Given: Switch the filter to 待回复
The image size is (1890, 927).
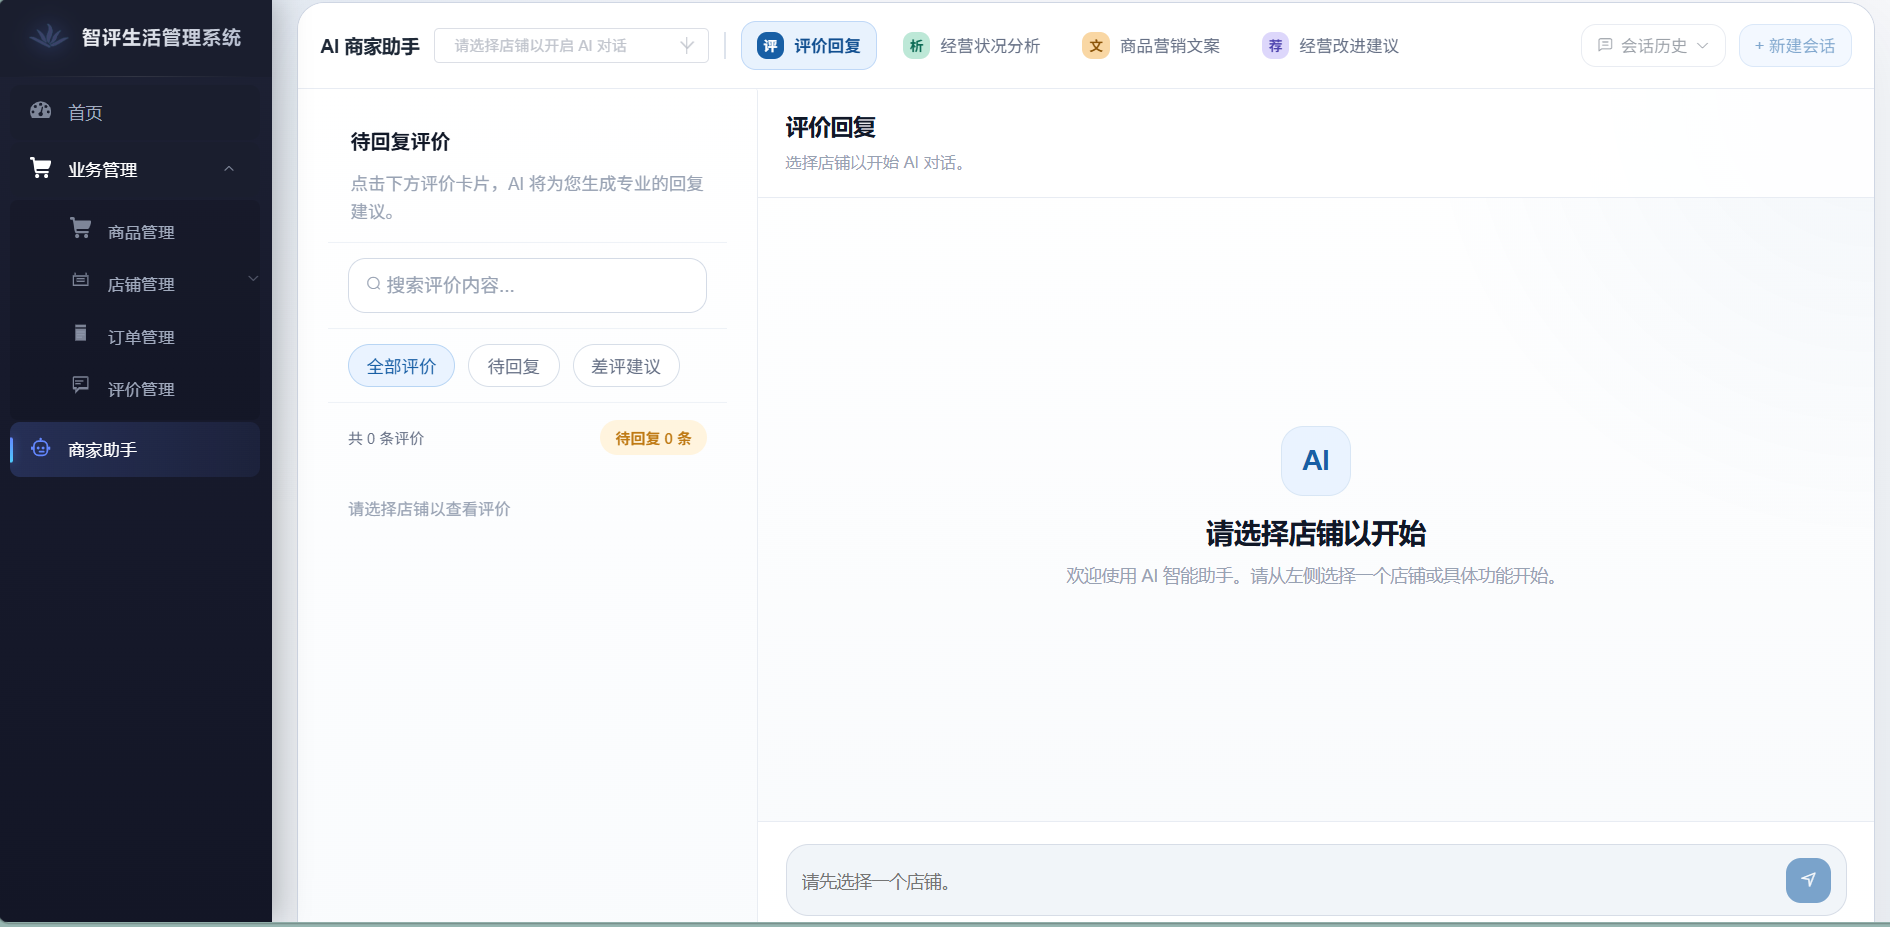Looking at the screenshot, I should point(513,366).
